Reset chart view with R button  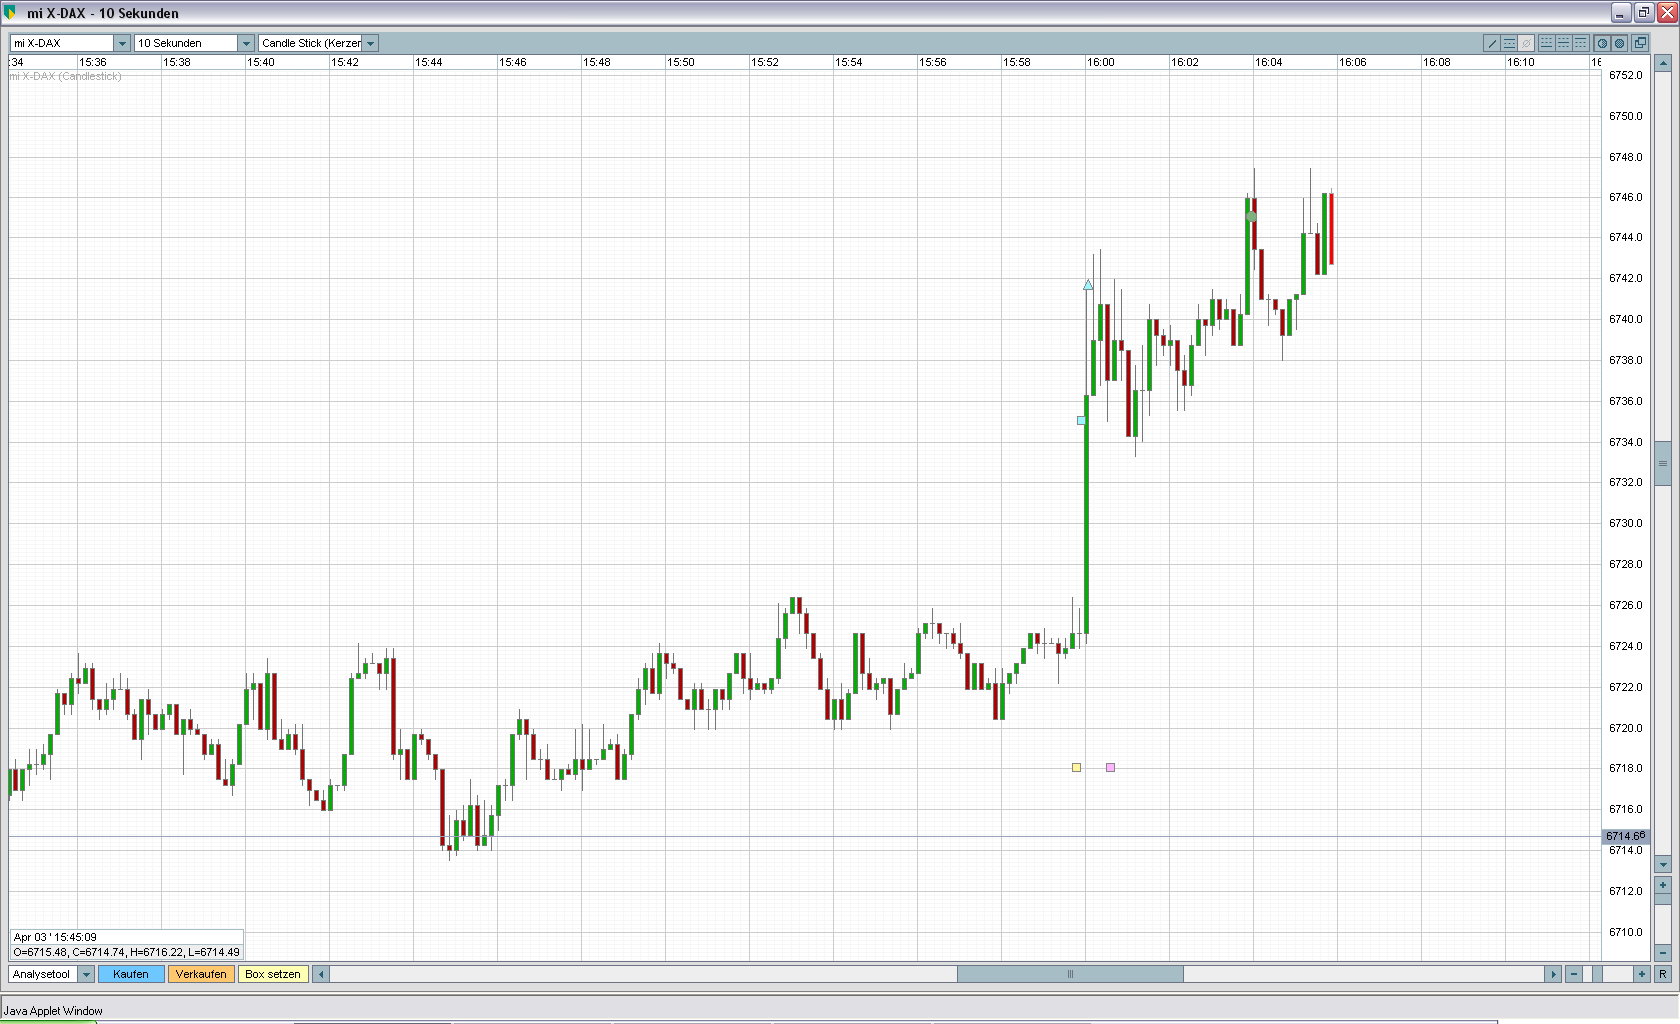click(1663, 974)
